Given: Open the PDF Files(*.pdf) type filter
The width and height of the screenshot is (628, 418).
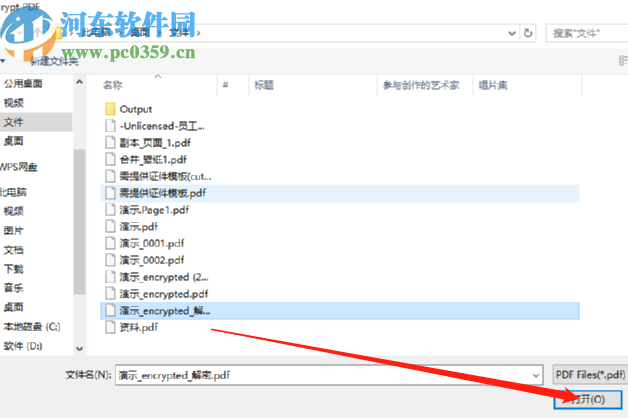Looking at the screenshot, I should tap(590, 375).
